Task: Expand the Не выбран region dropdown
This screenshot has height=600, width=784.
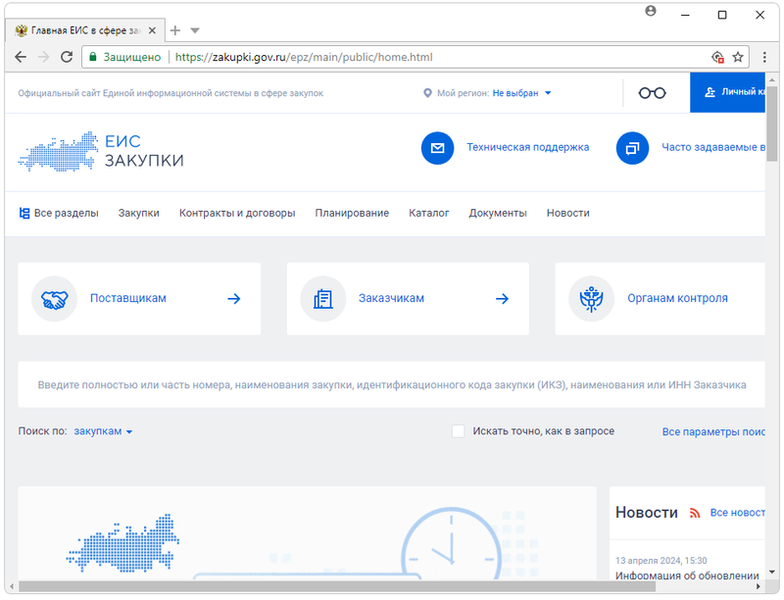Action: [522, 93]
